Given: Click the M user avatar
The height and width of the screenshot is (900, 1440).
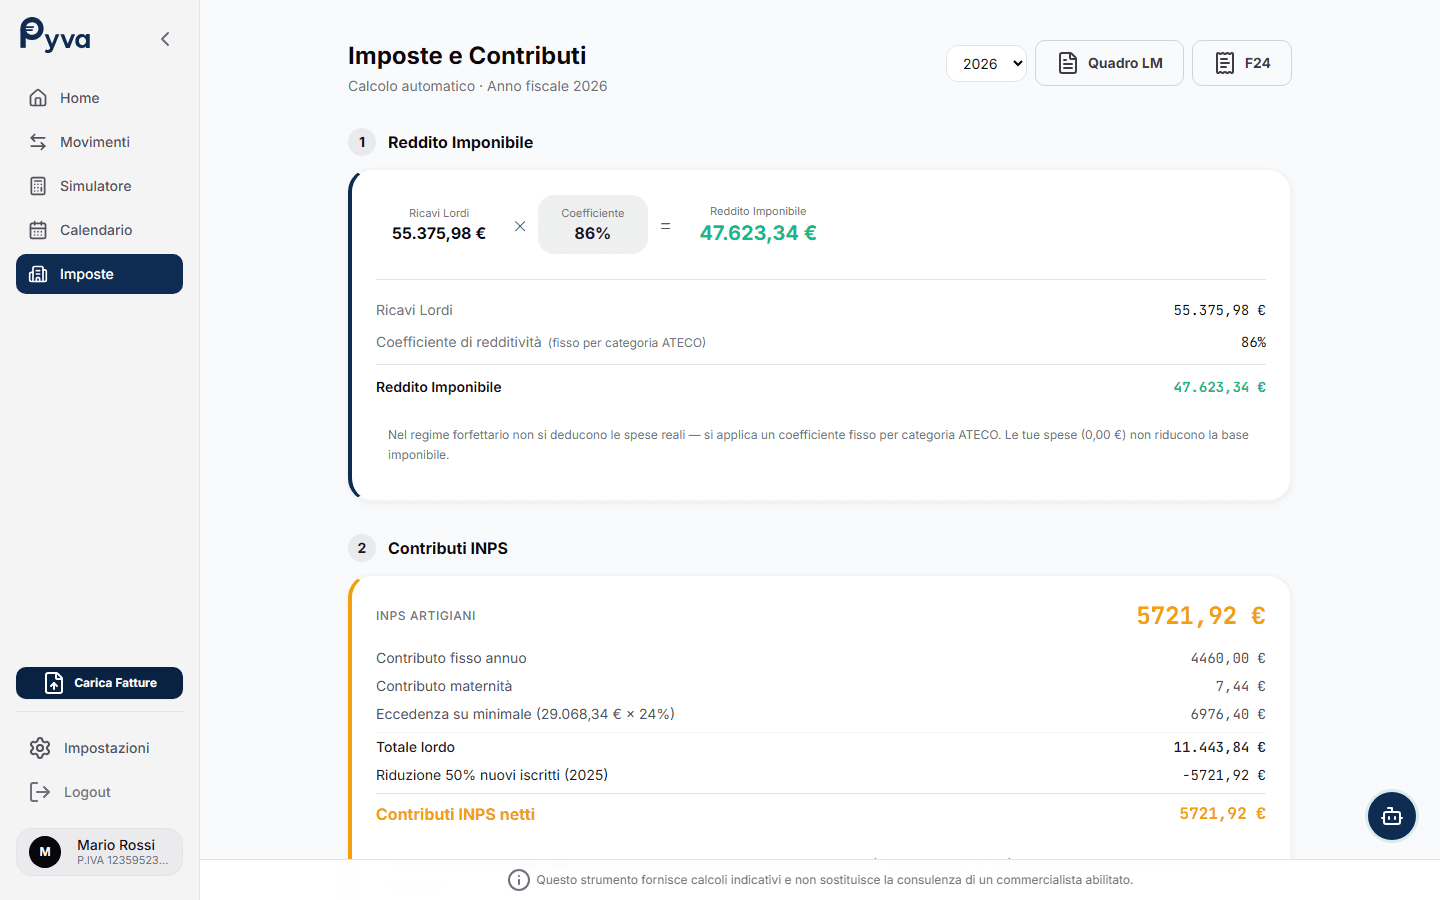Looking at the screenshot, I should click(45, 852).
